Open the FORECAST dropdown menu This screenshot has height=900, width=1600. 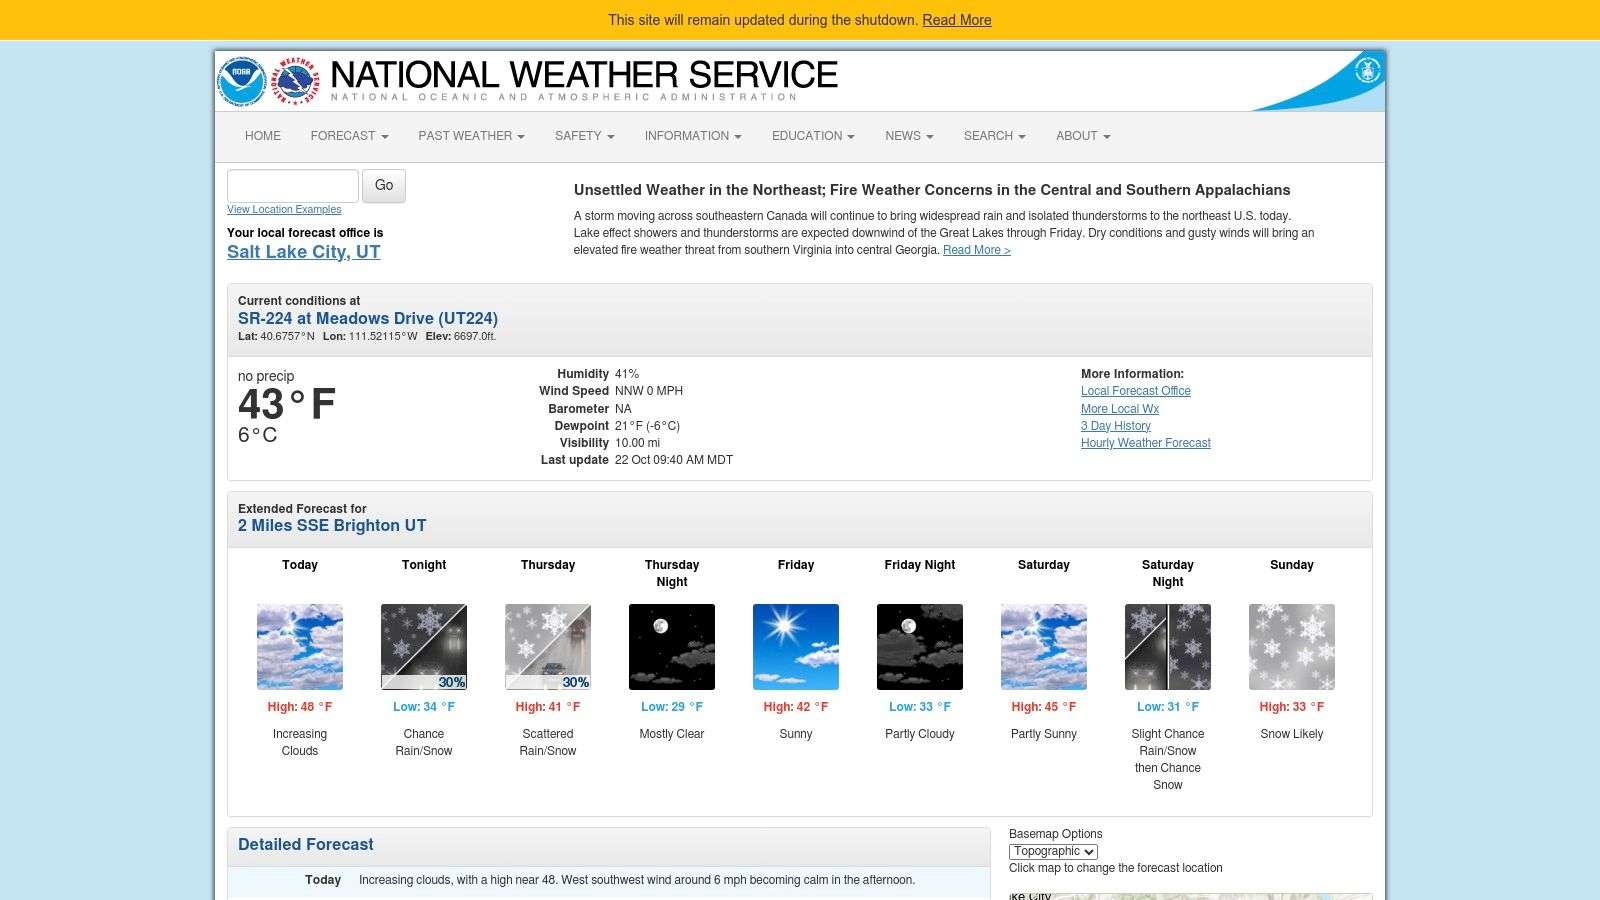pos(348,136)
